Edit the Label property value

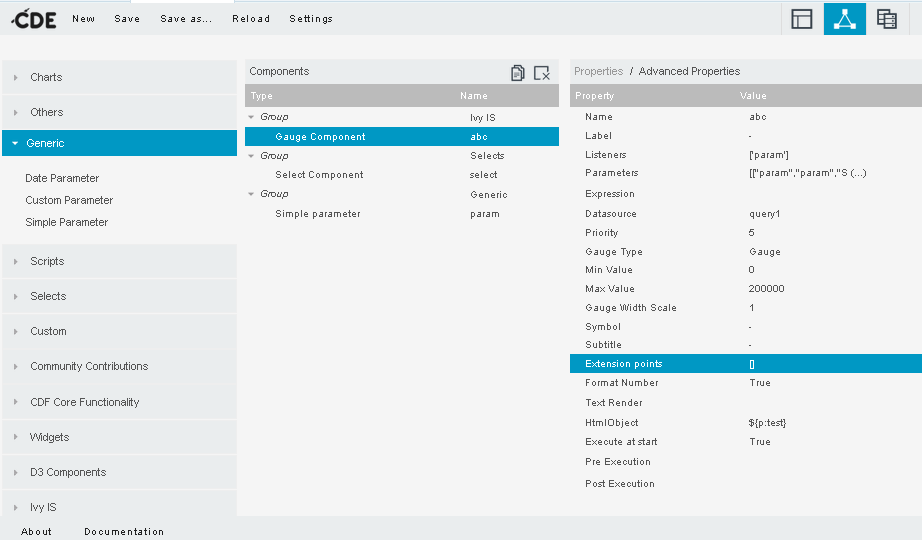coord(750,136)
